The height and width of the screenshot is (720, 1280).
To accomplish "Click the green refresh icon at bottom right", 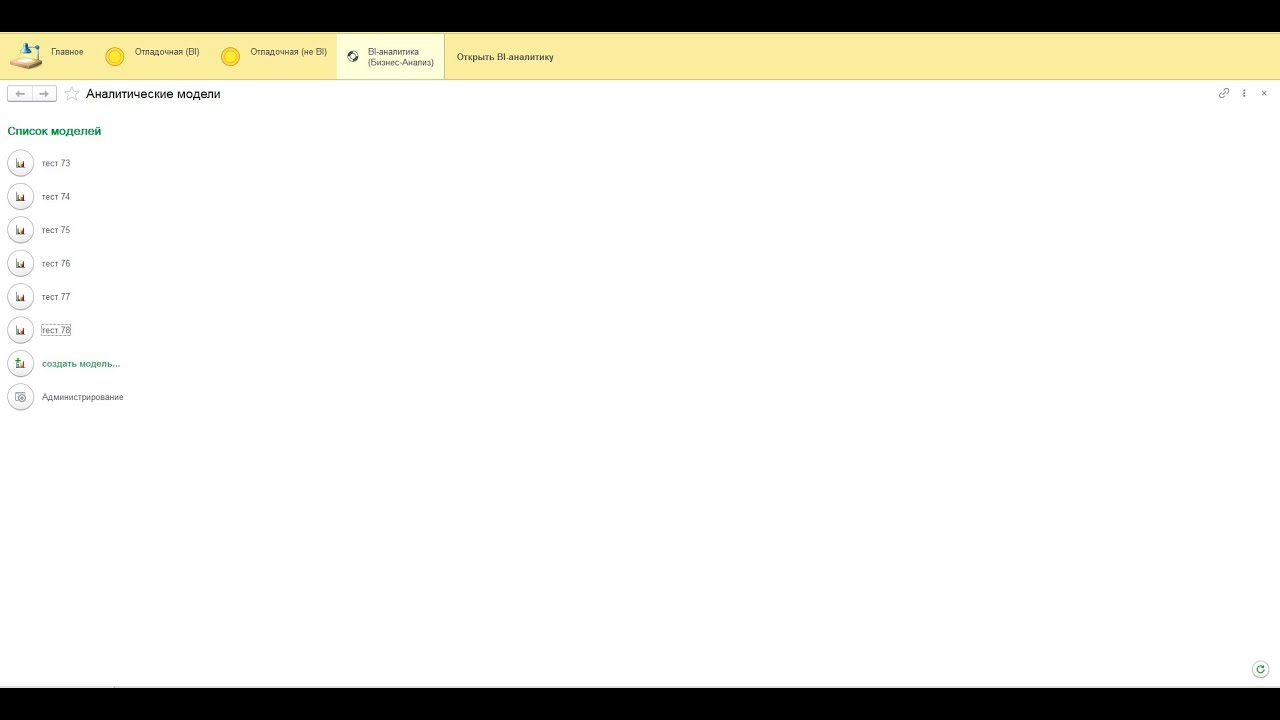I will tap(1260, 670).
